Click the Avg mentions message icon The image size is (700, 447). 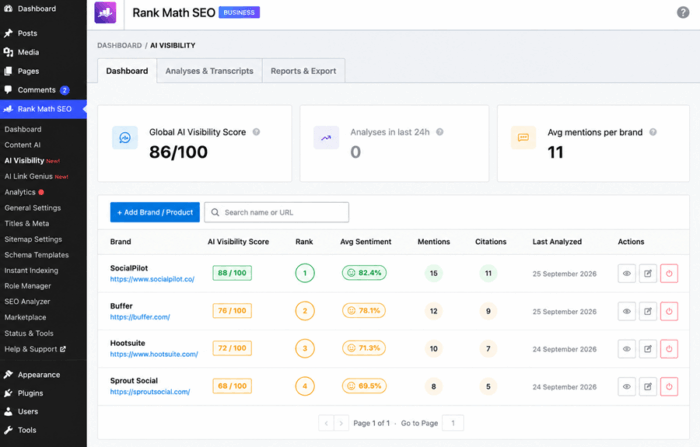point(523,138)
